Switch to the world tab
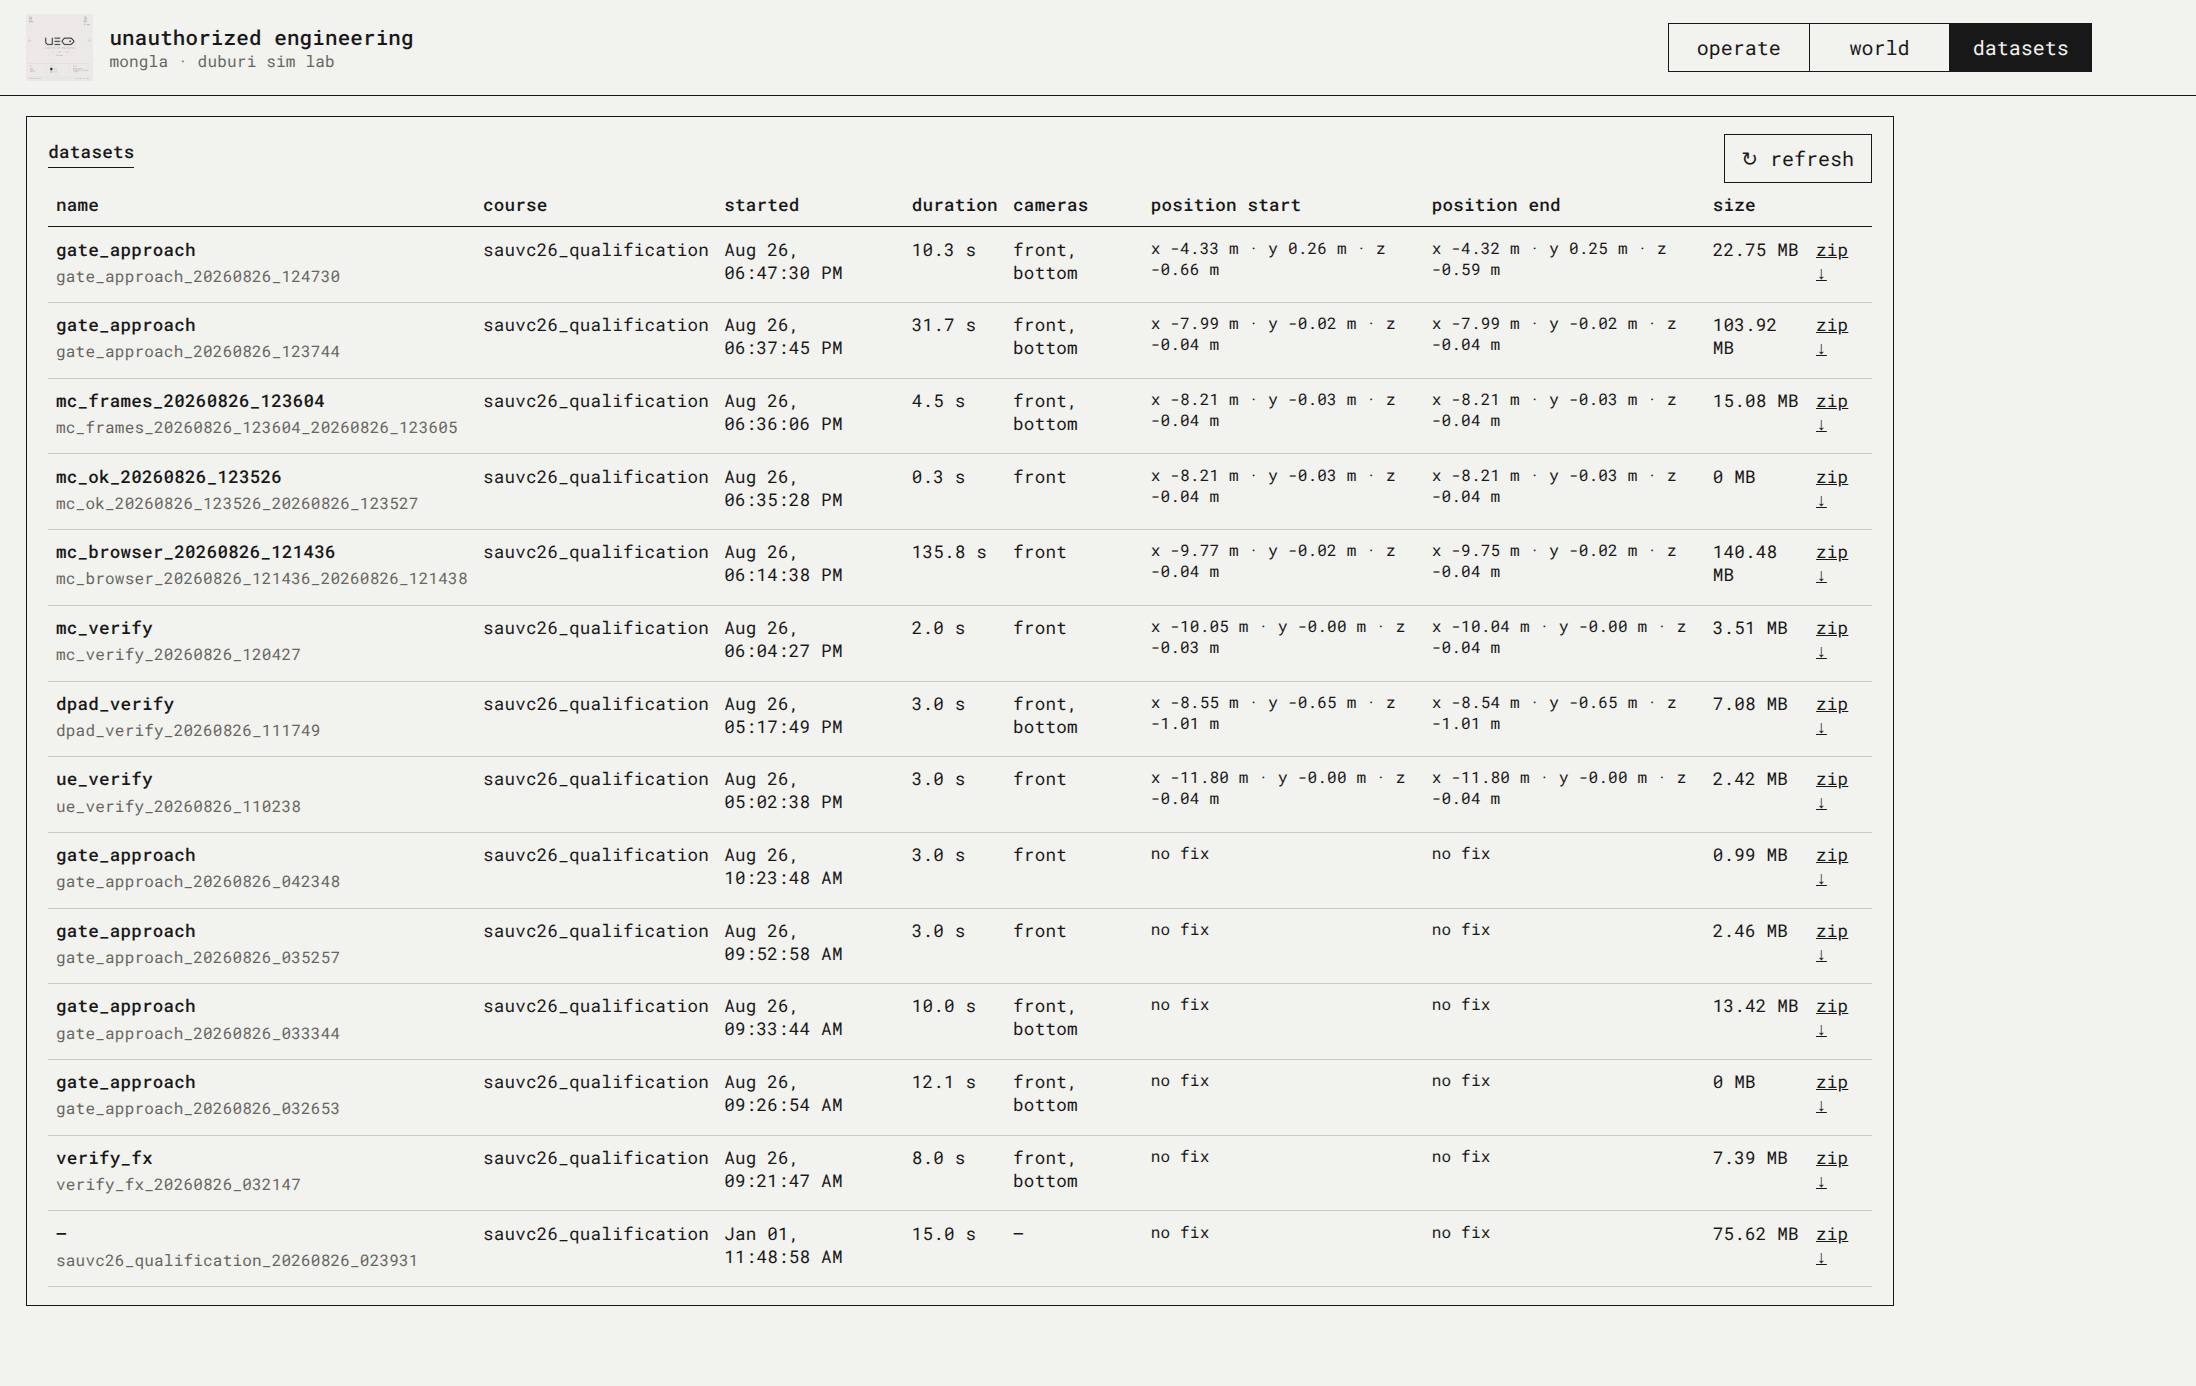This screenshot has height=1386, width=2196. click(x=1878, y=48)
